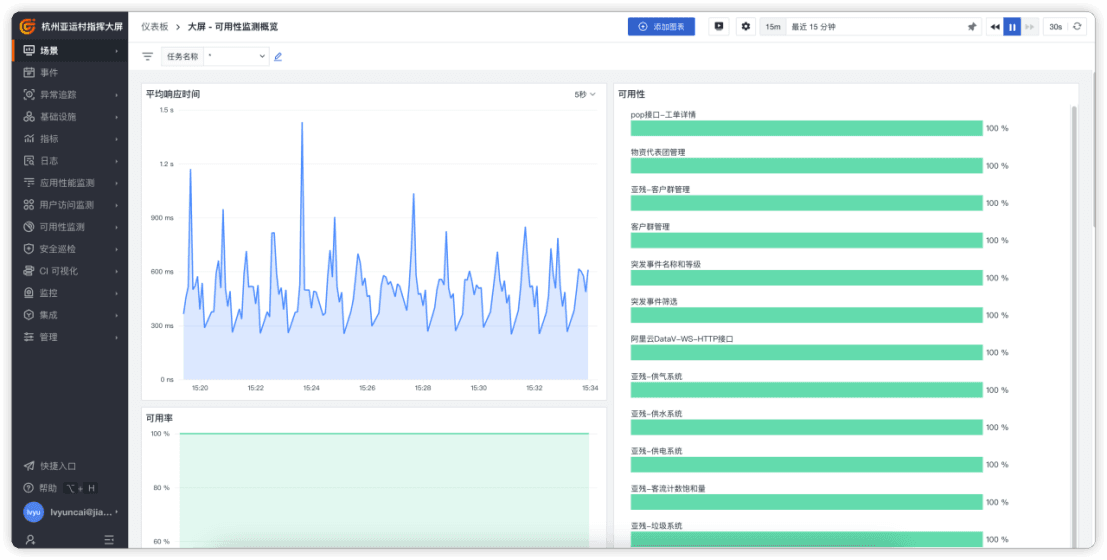Image resolution: width=1107 pixels, height=560 pixels.
Task: Expand the 异常追踪 submenu chevron
Action: tap(116, 95)
